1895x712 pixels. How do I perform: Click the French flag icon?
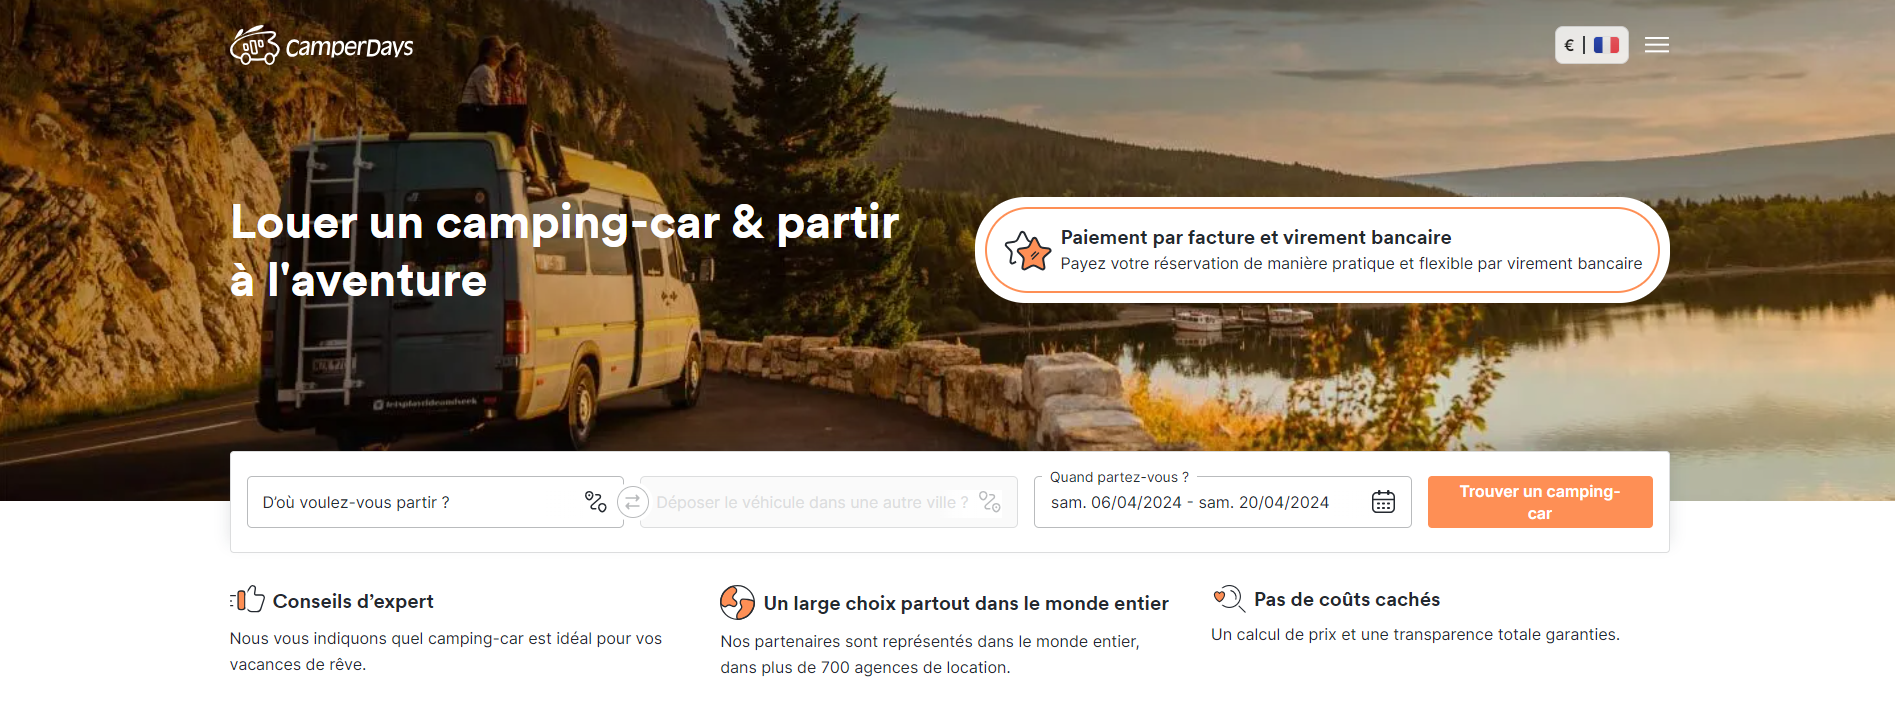coord(1606,45)
